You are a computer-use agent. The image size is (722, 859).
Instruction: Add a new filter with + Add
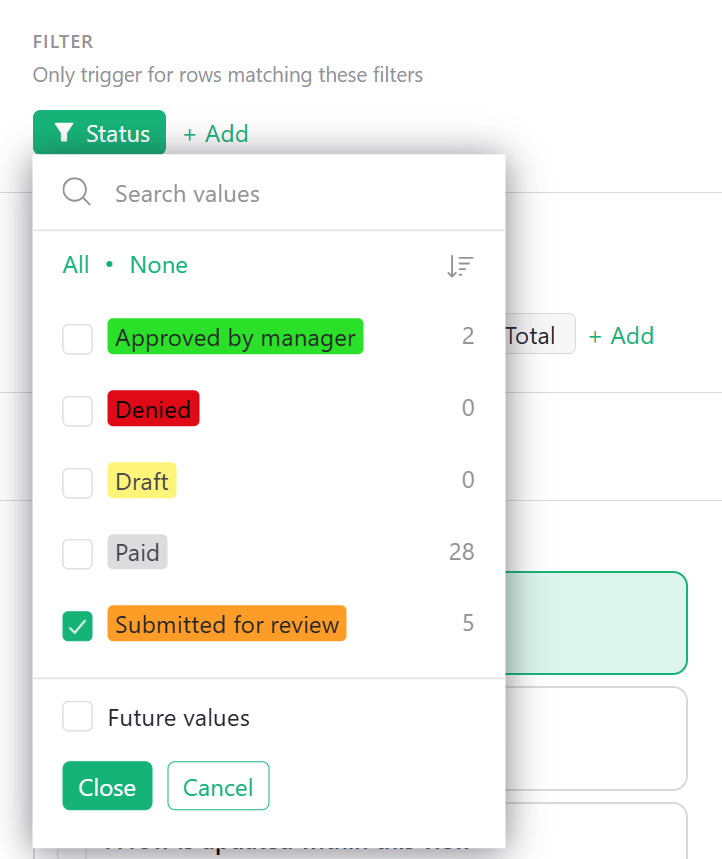(x=215, y=132)
